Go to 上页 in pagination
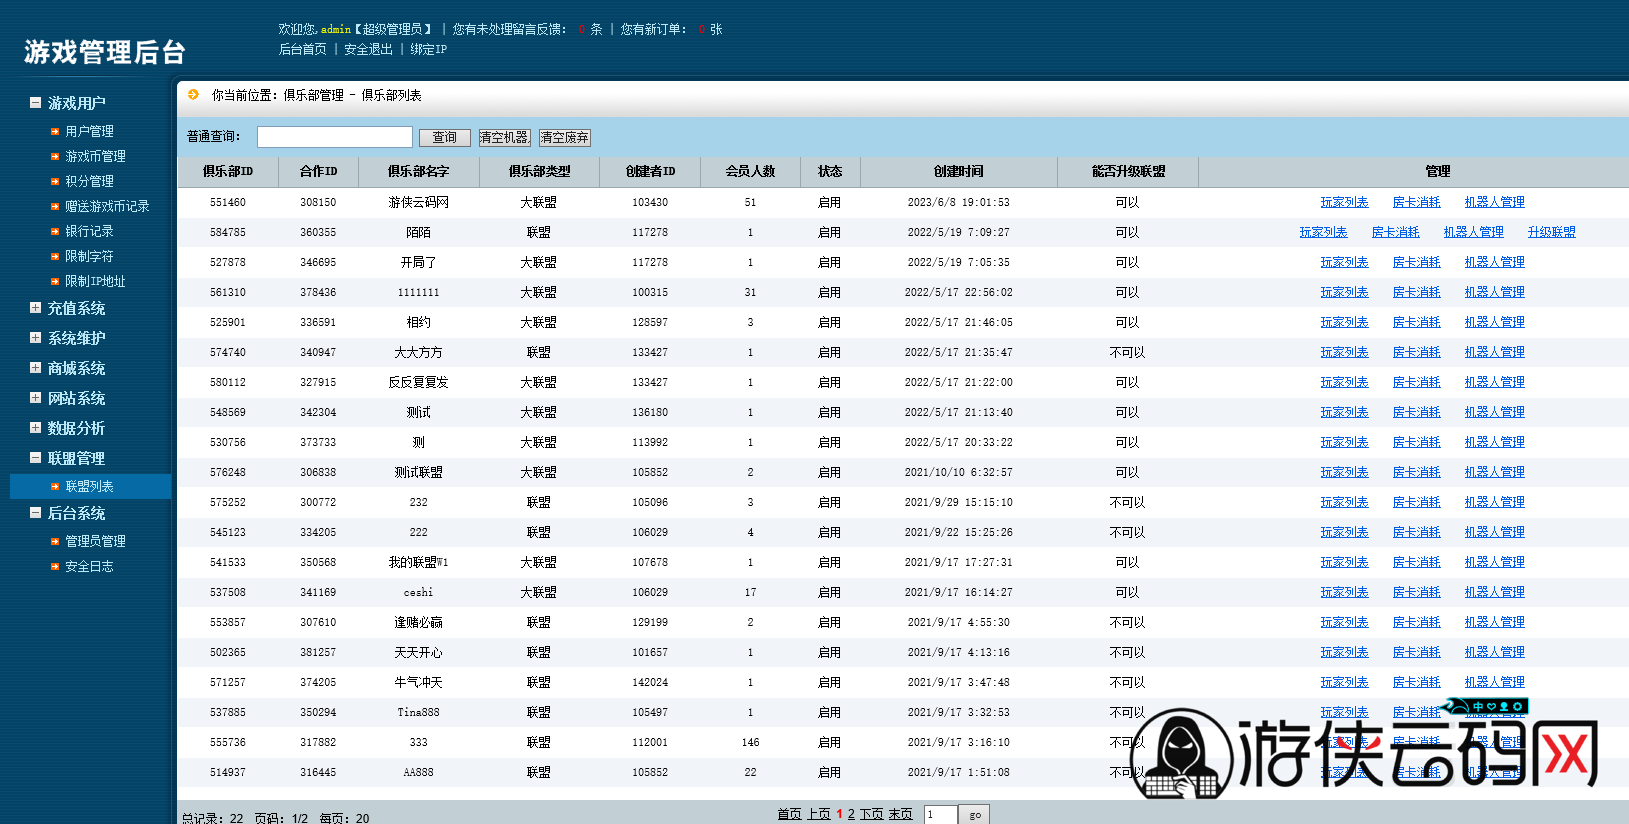This screenshot has width=1629, height=824. (819, 814)
